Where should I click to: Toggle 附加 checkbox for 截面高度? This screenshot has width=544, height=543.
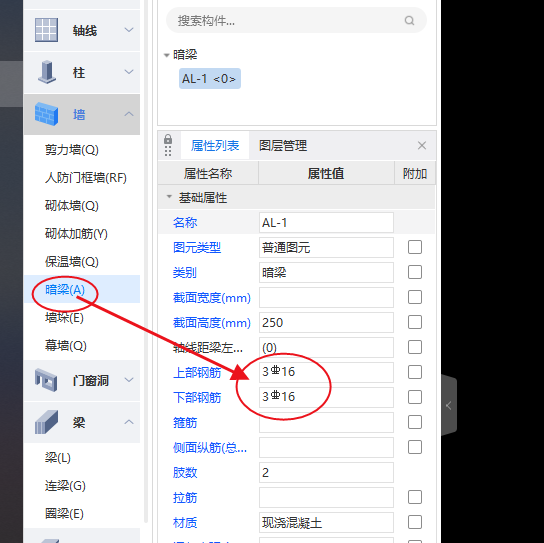[415, 322]
